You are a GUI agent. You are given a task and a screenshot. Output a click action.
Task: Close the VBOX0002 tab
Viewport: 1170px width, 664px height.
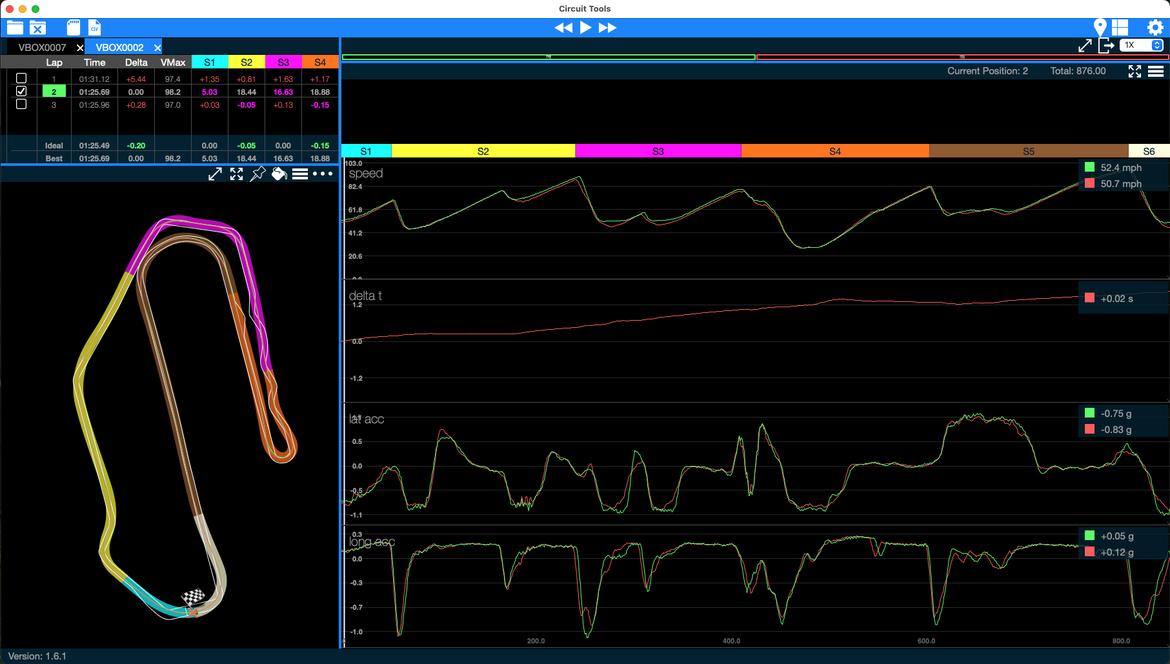157,48
